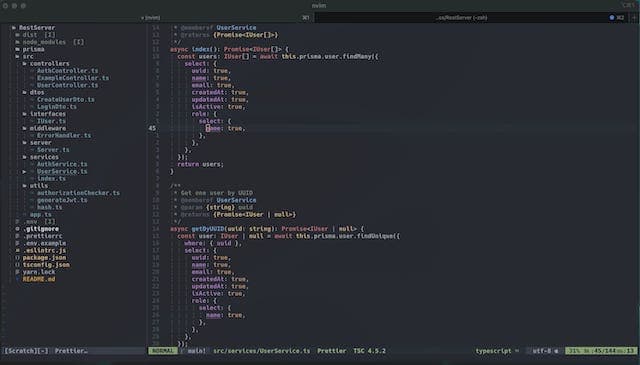Click line number 45 in gutter
Image resolution: width=640 pixels, height=365 pixels.
(x=152, y=129)
